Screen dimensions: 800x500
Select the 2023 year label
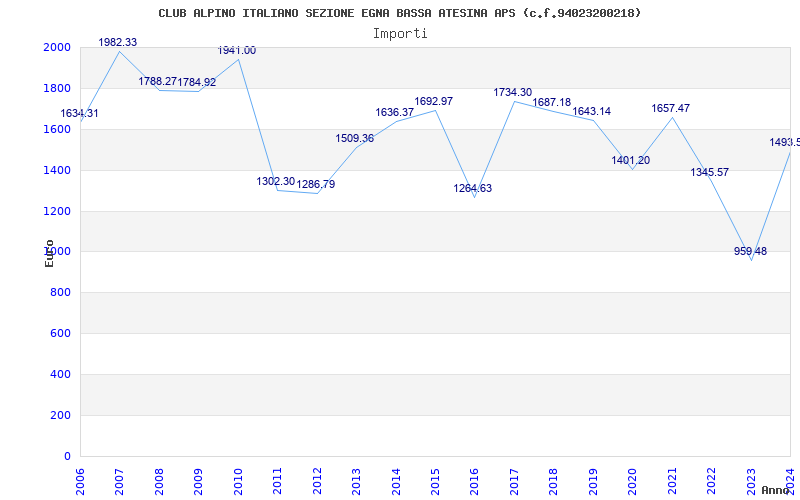point(752,481)
